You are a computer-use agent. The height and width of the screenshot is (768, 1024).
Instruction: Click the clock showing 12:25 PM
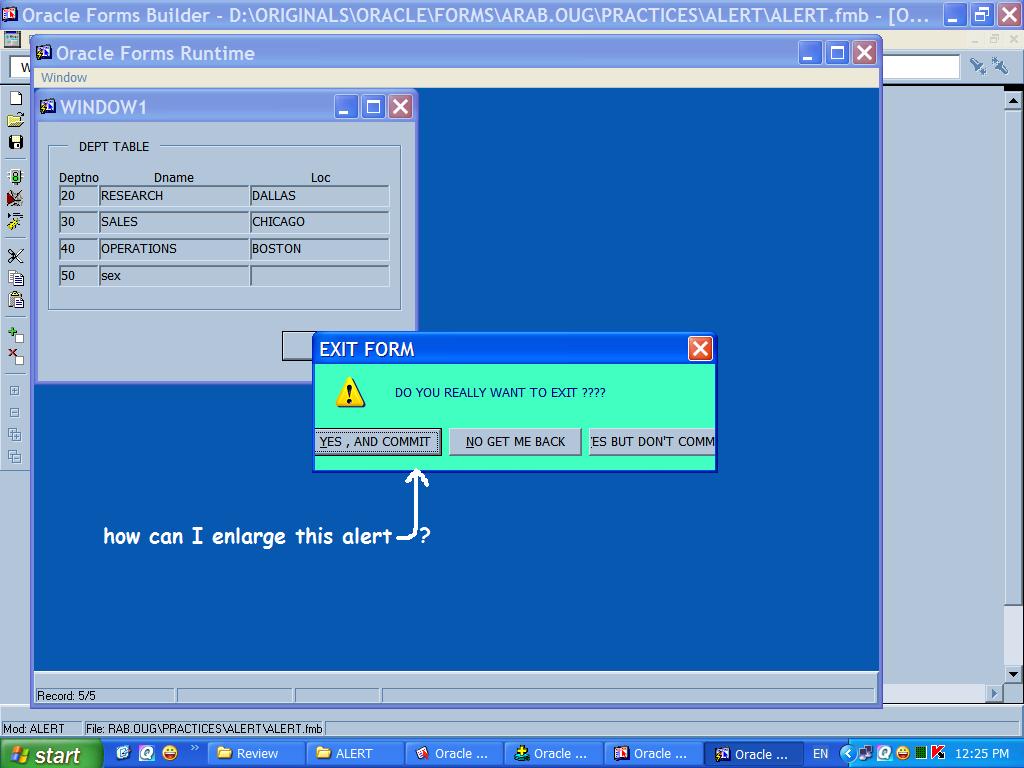tap(982, 754)
